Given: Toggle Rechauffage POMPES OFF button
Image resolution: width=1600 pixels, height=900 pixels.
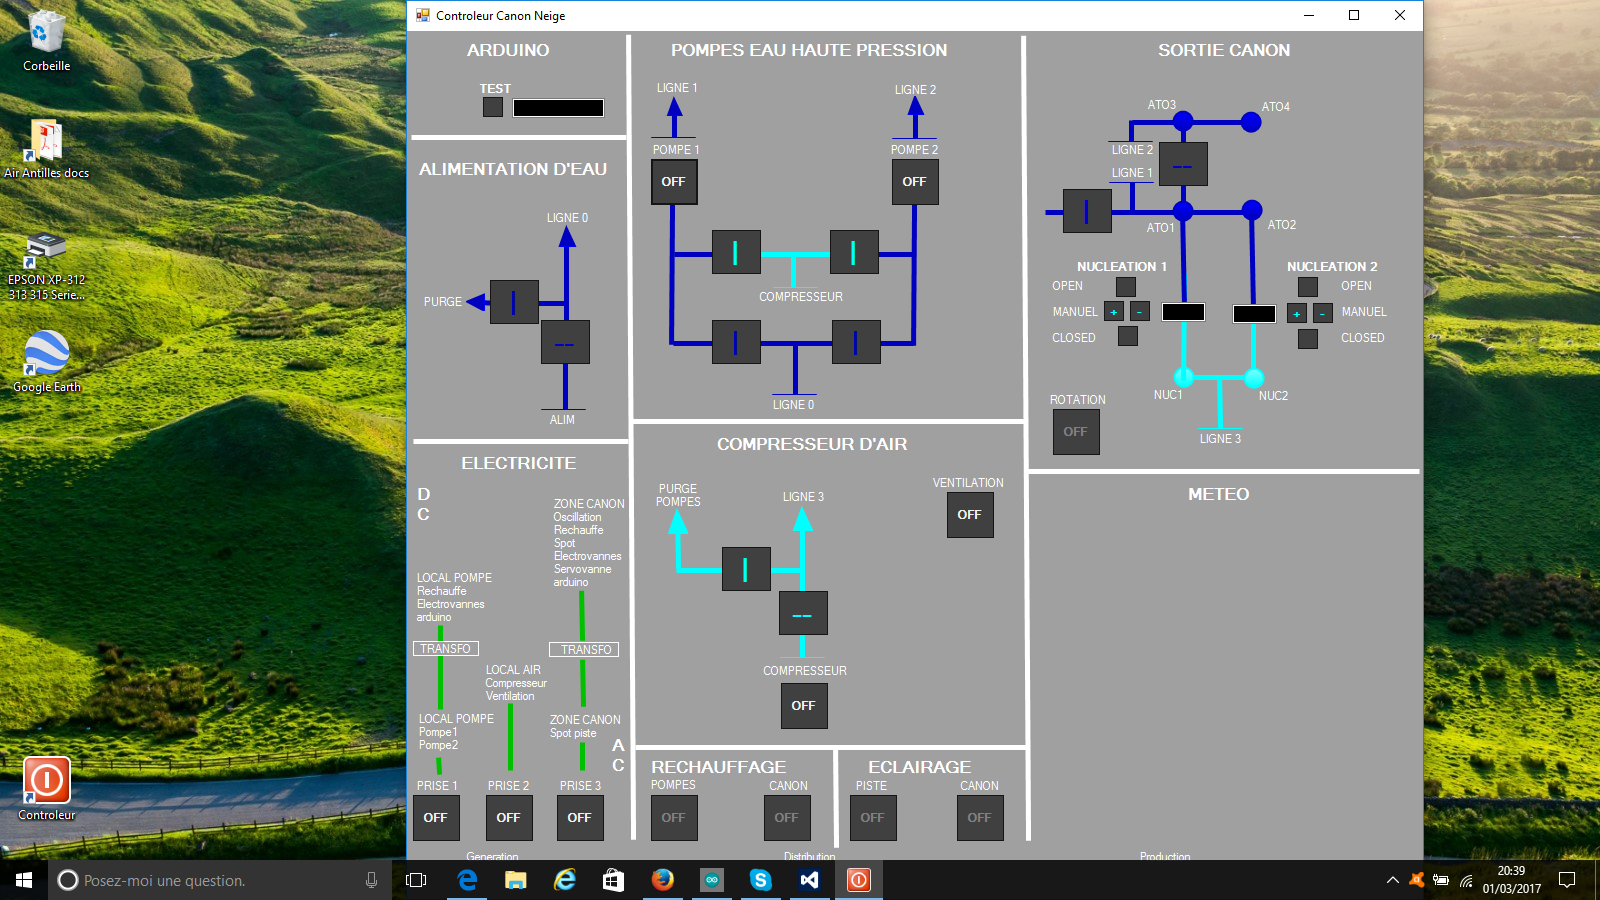Looking at the screenshot, I should (x=674, y=818).
